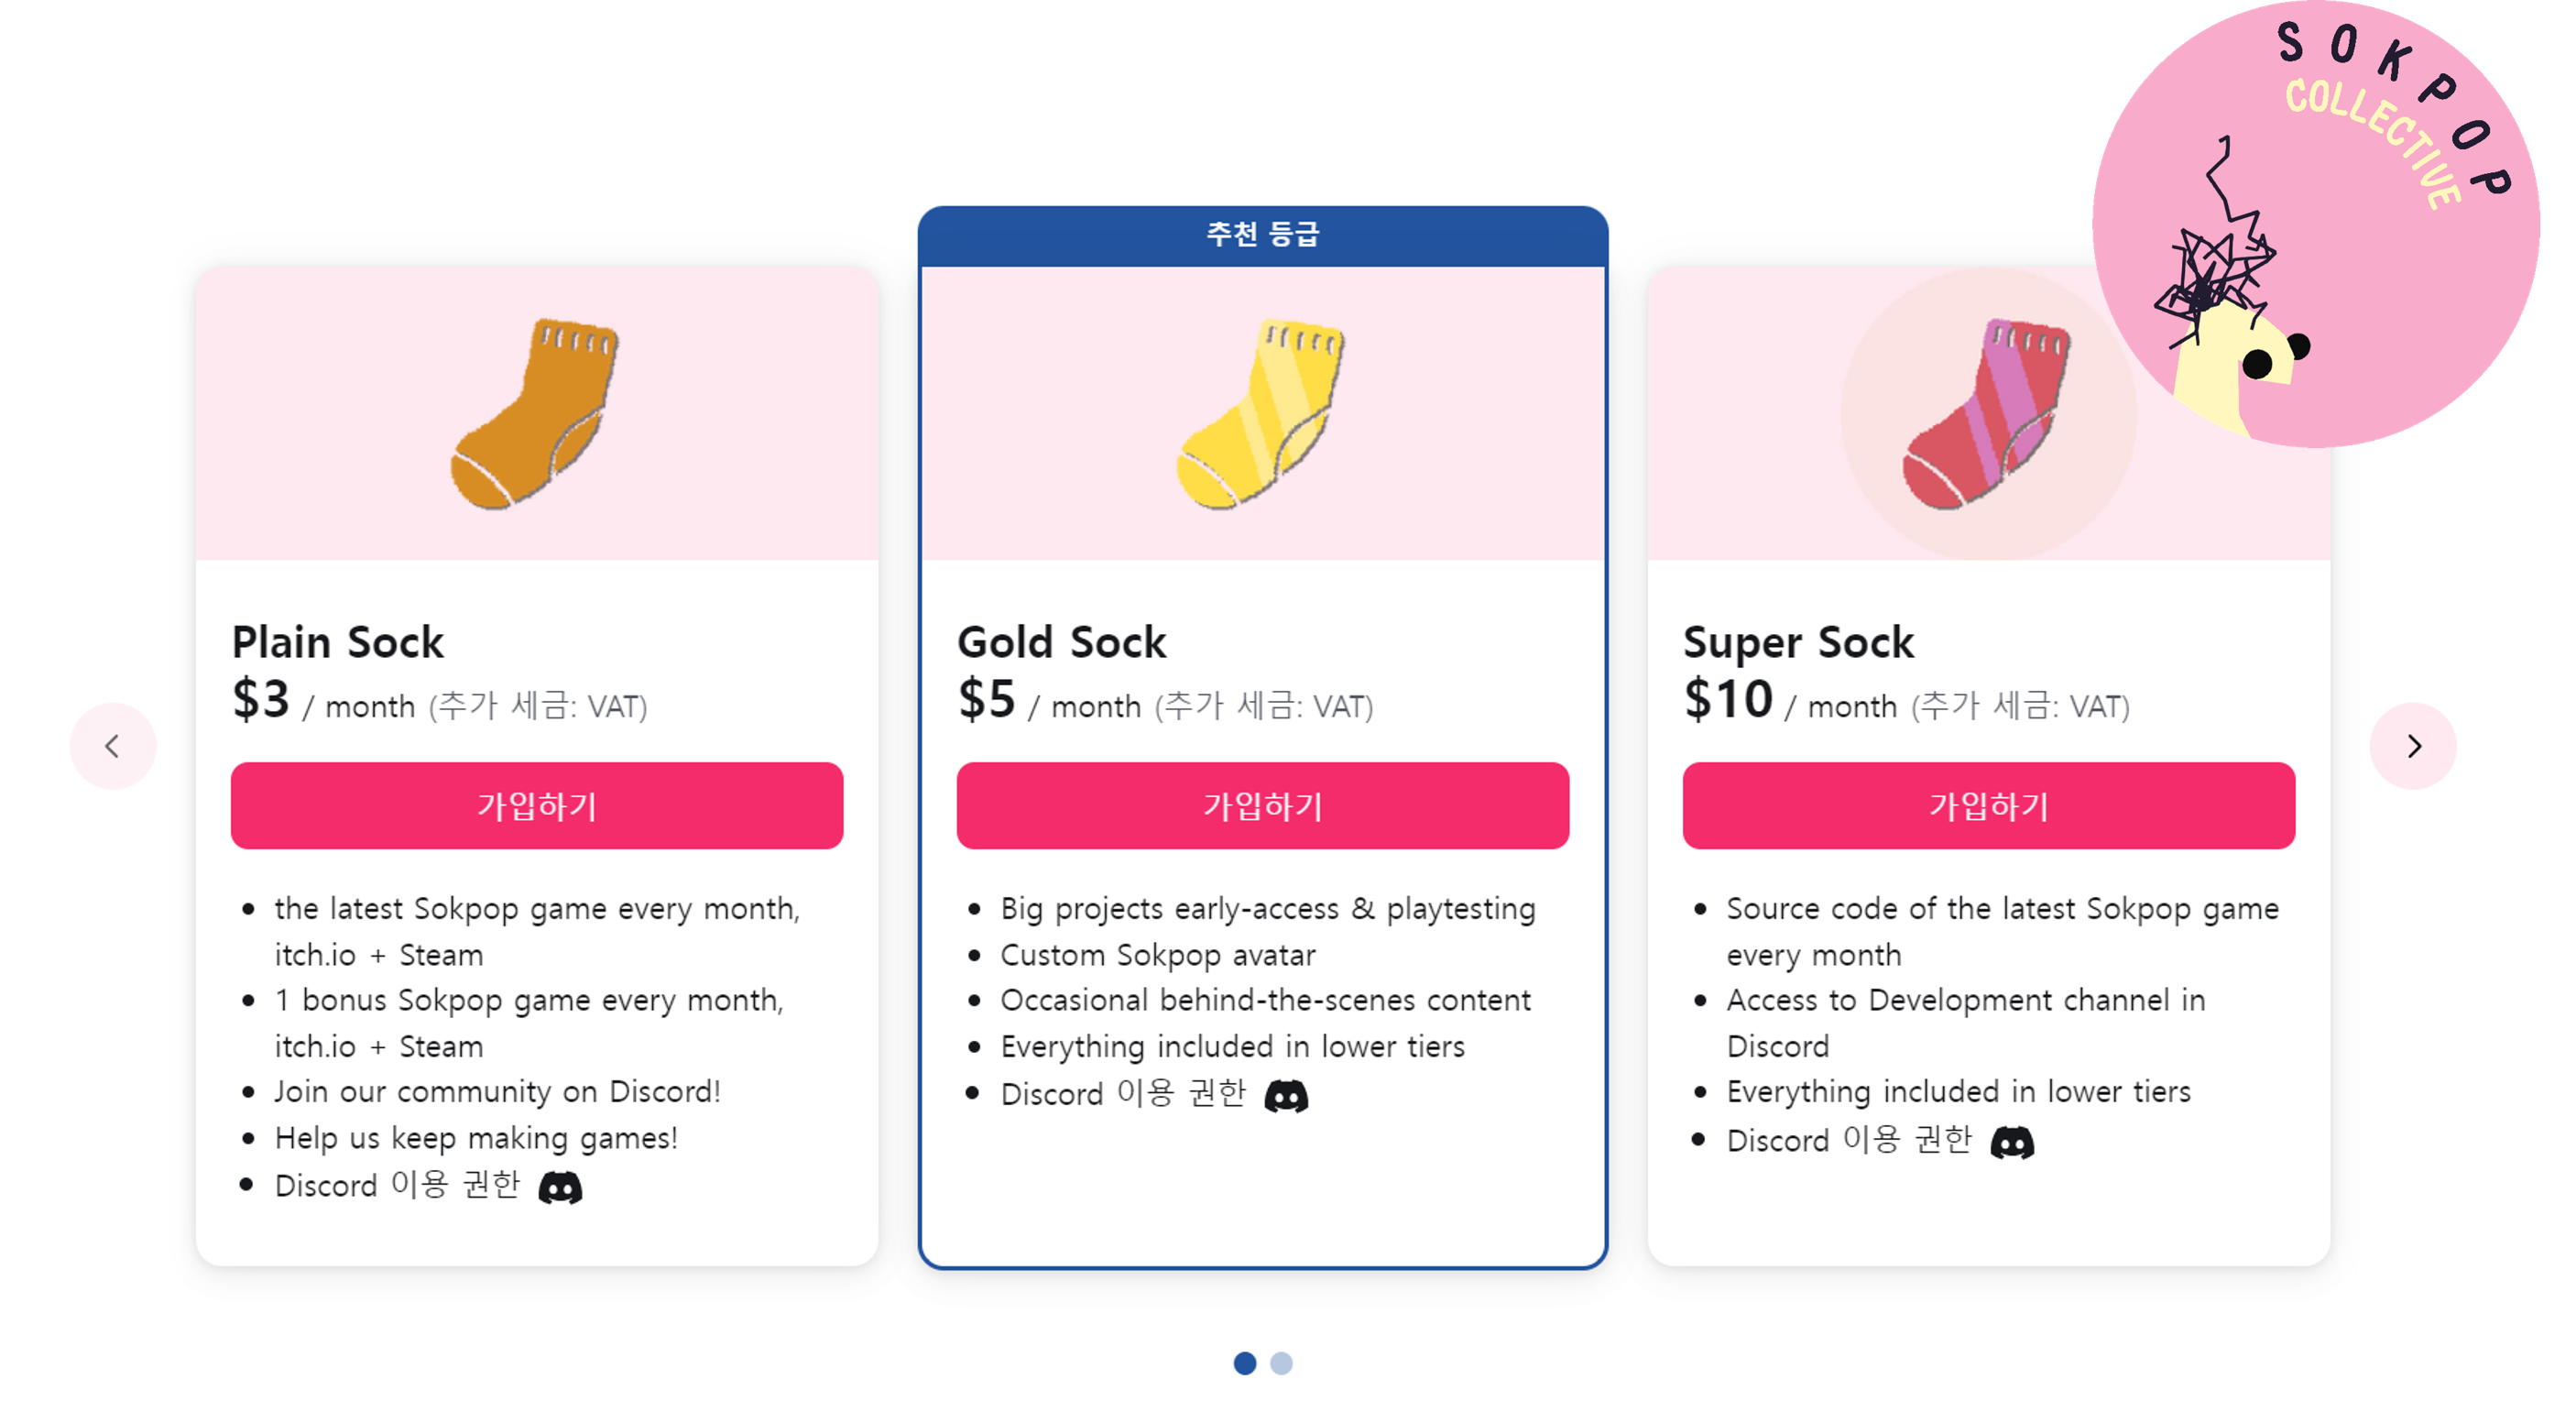
Task: Go to previous tier with left arrow
Action: [x=113, y=746]
